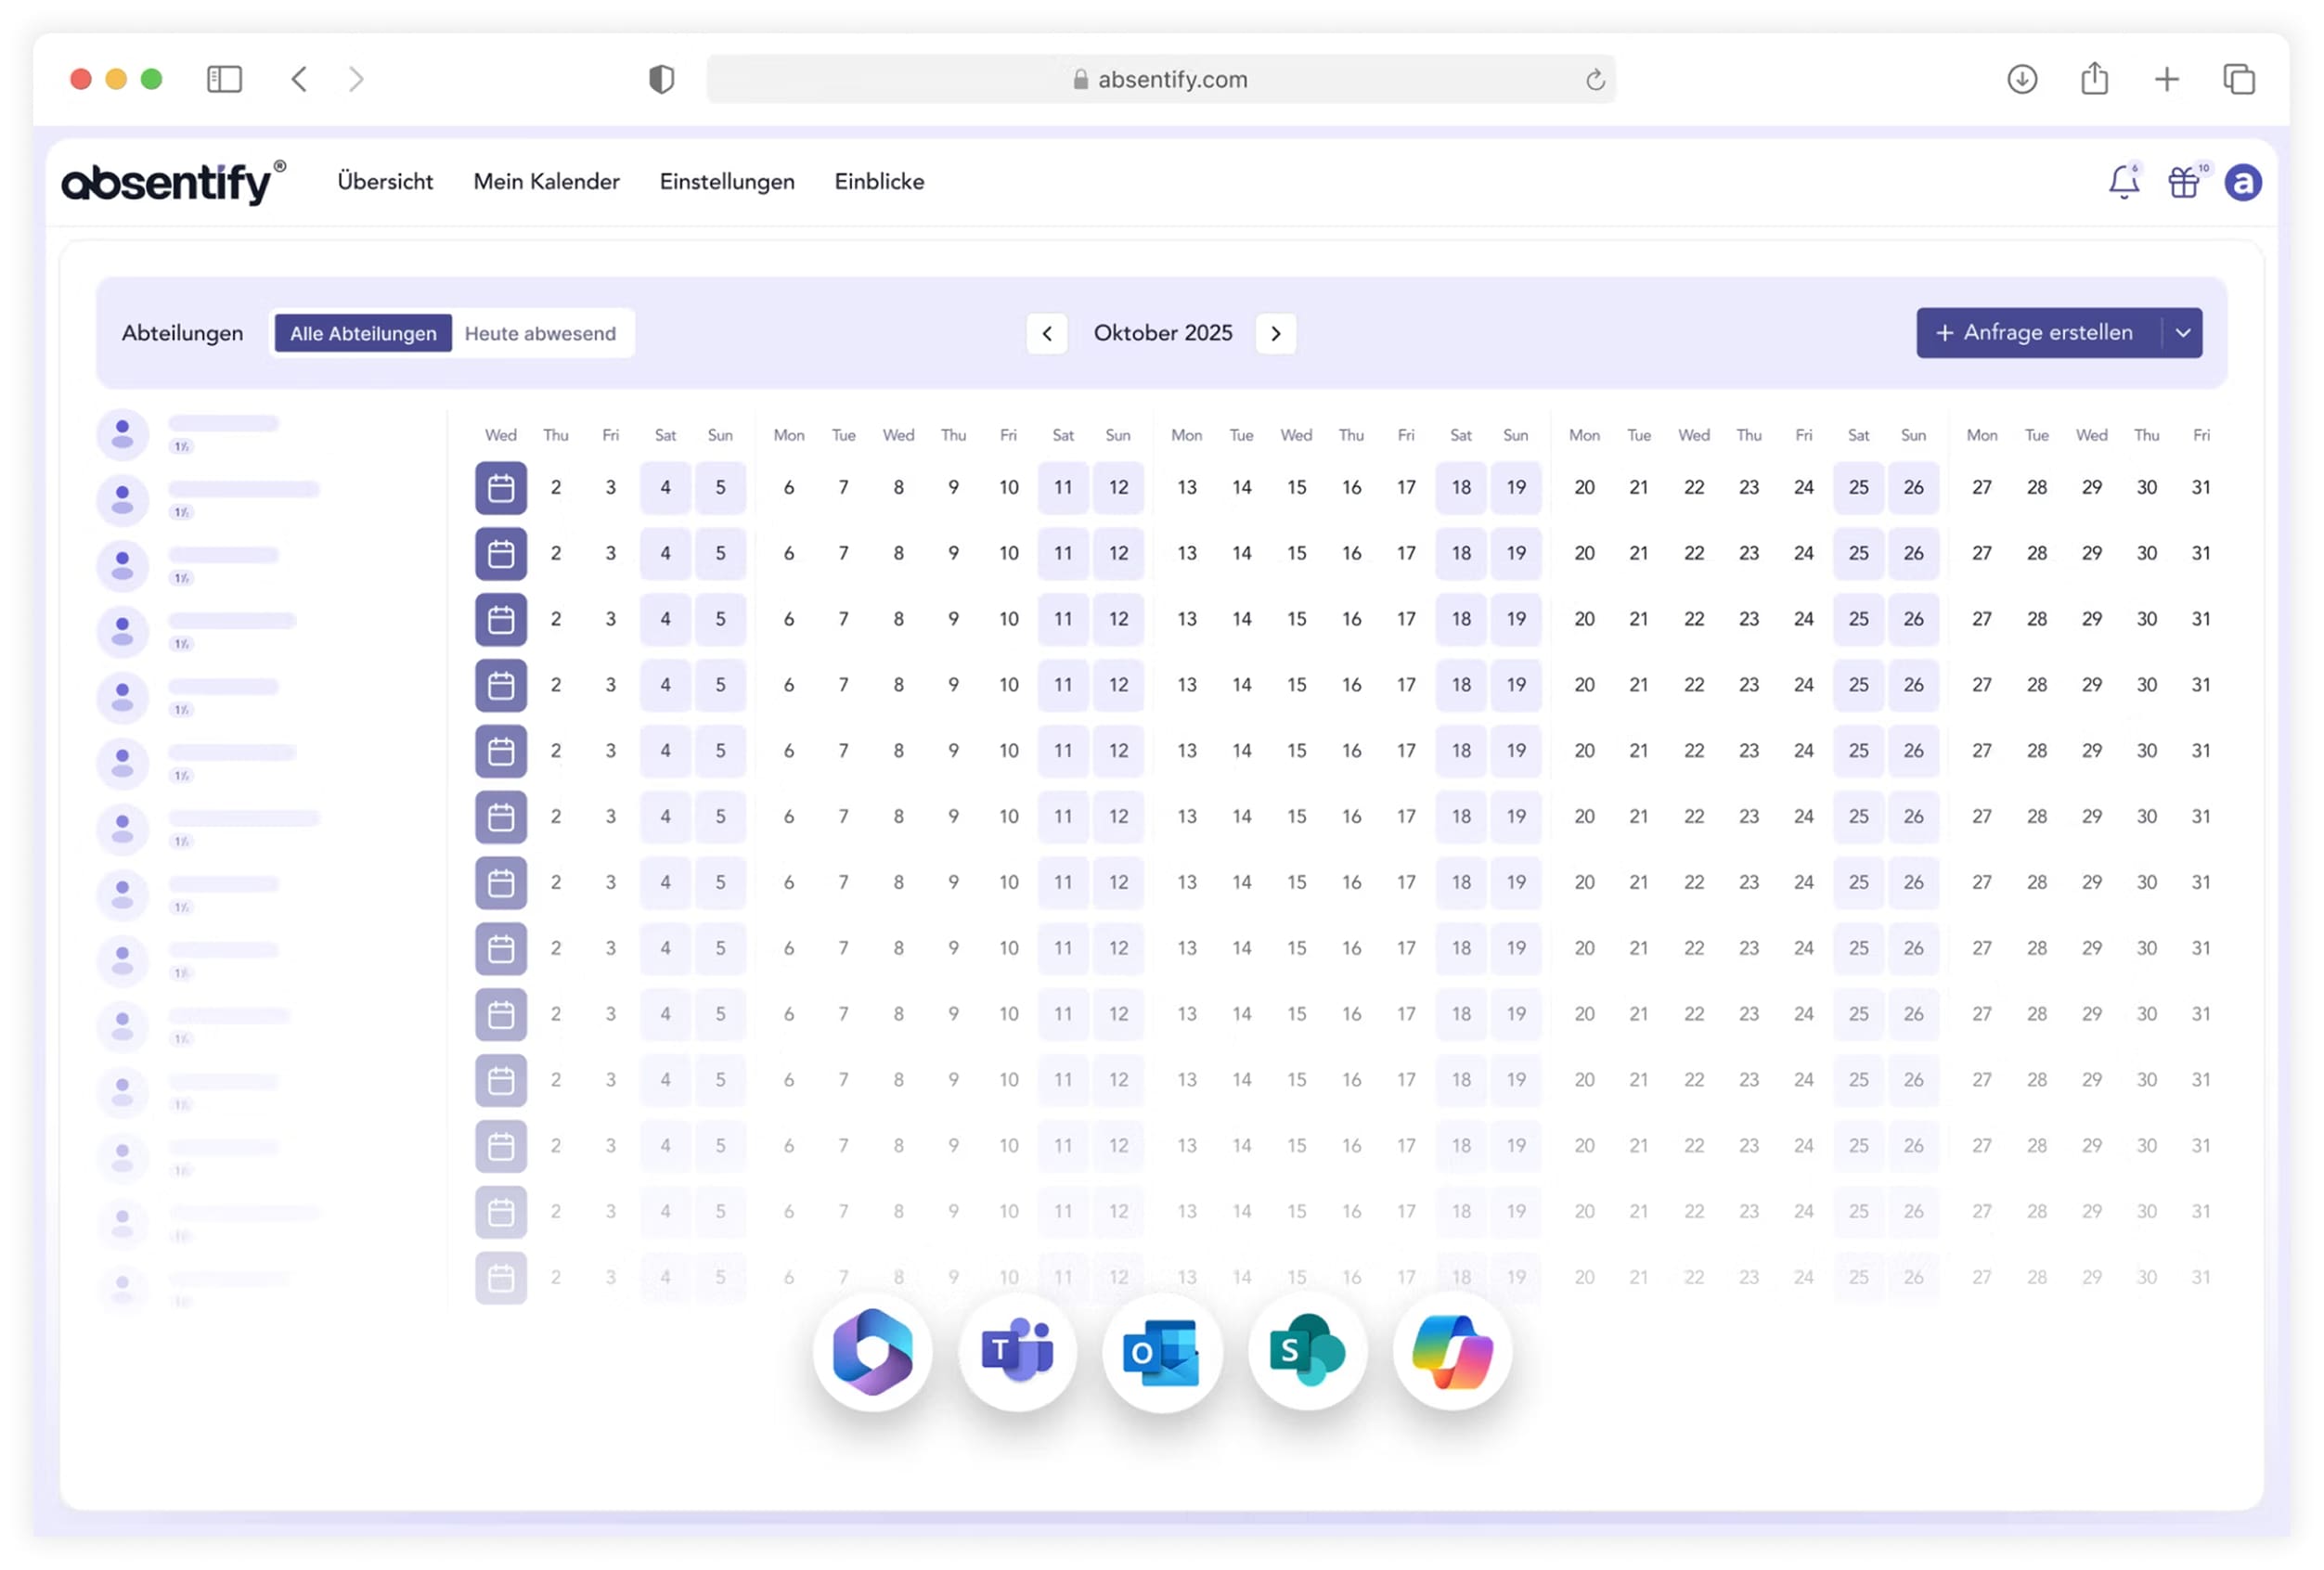
Task: Click the Microsoft Teams app icon
Action: click(1017, 1351)
